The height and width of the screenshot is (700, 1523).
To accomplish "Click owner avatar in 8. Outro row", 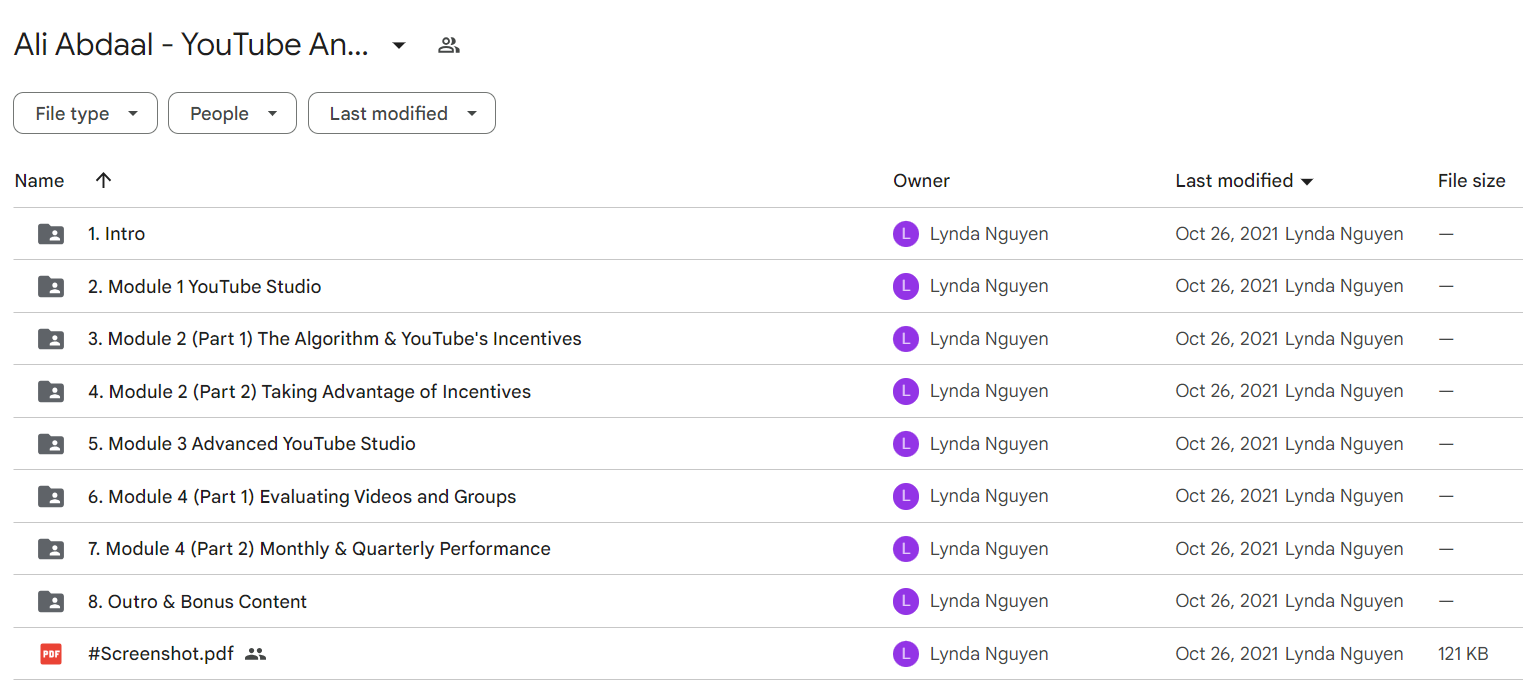I will tap(905, 602).
